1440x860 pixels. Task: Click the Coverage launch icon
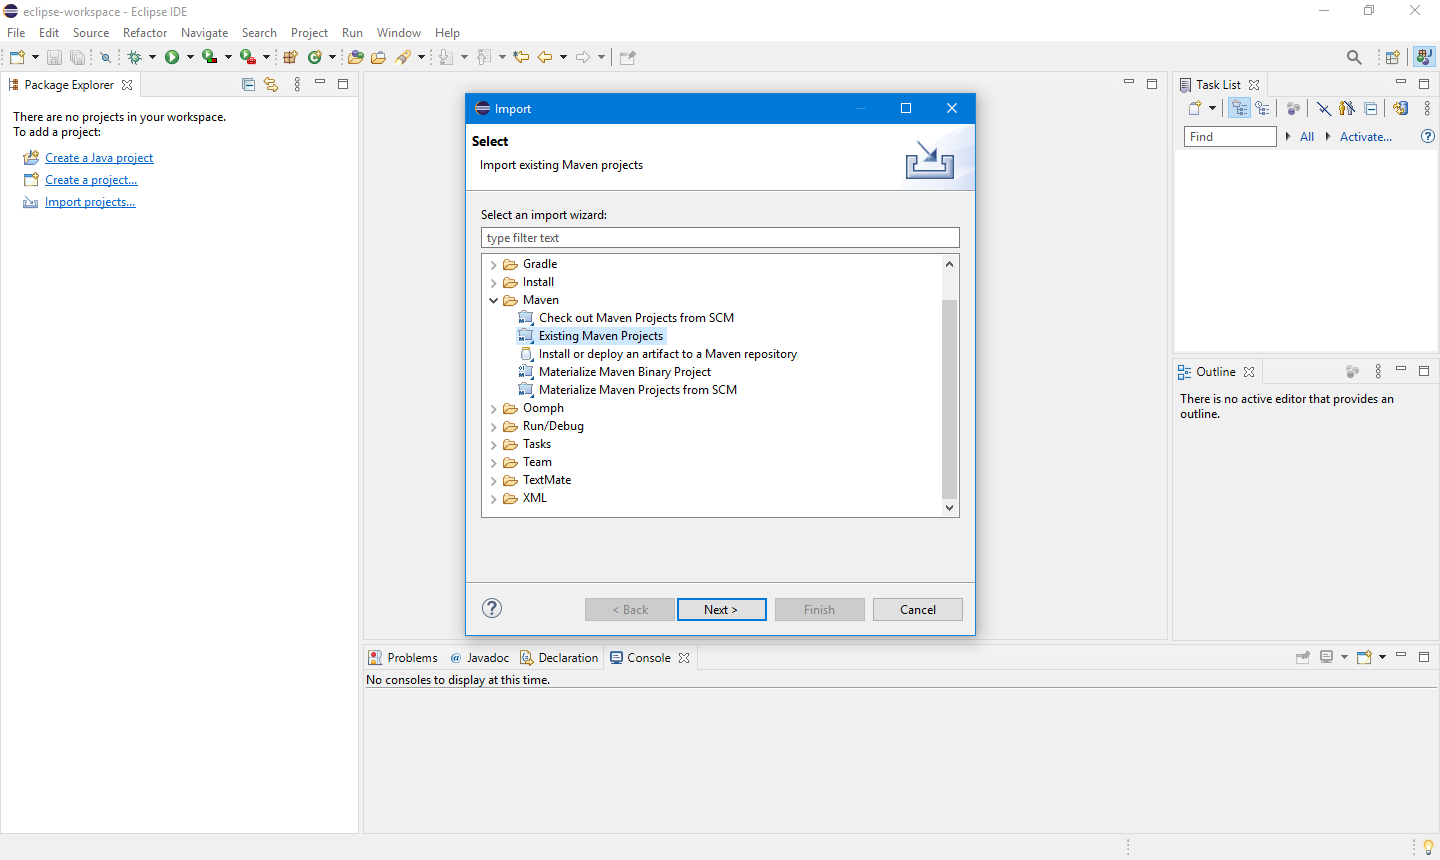pyautogui.click(x=209, y=57)
